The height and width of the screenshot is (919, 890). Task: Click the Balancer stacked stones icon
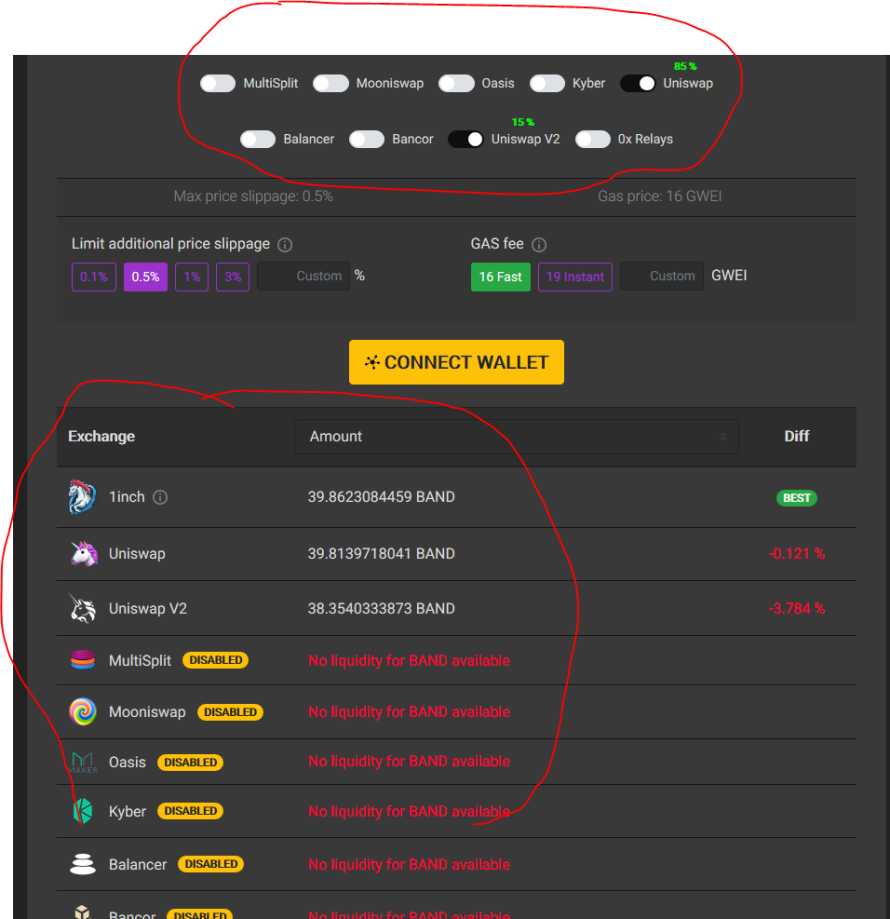[83, 864]
